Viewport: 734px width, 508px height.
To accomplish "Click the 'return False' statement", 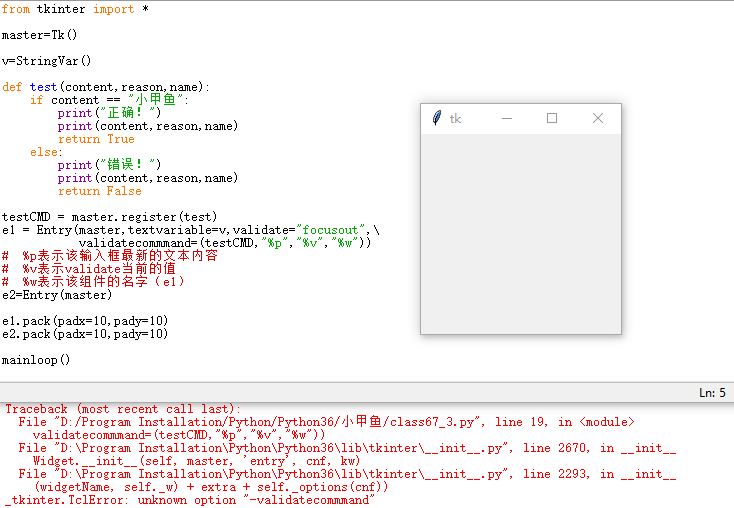I will click(99, 191).
